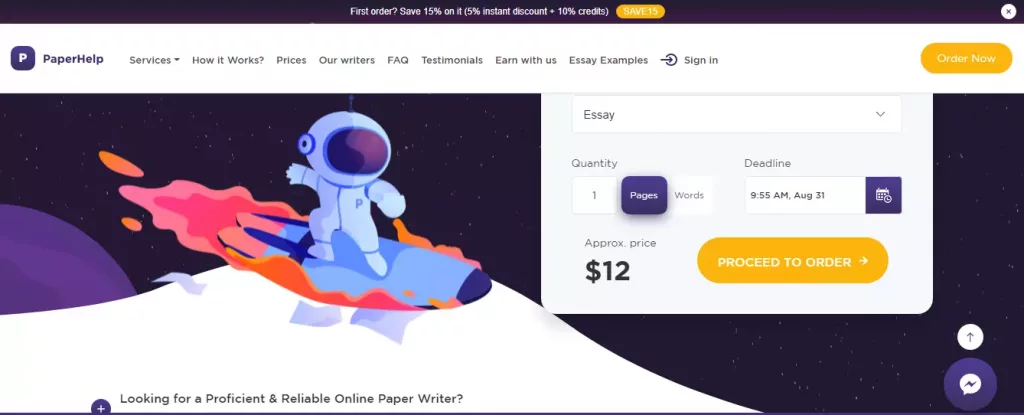Open the Messenger chat bubble

(970, 384)
